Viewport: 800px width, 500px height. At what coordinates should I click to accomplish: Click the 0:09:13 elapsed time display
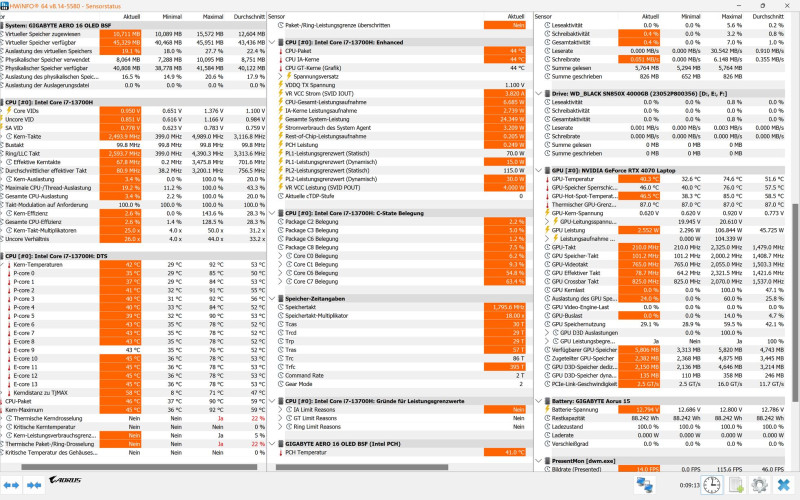pyautogui.click(x=689, y=485)
